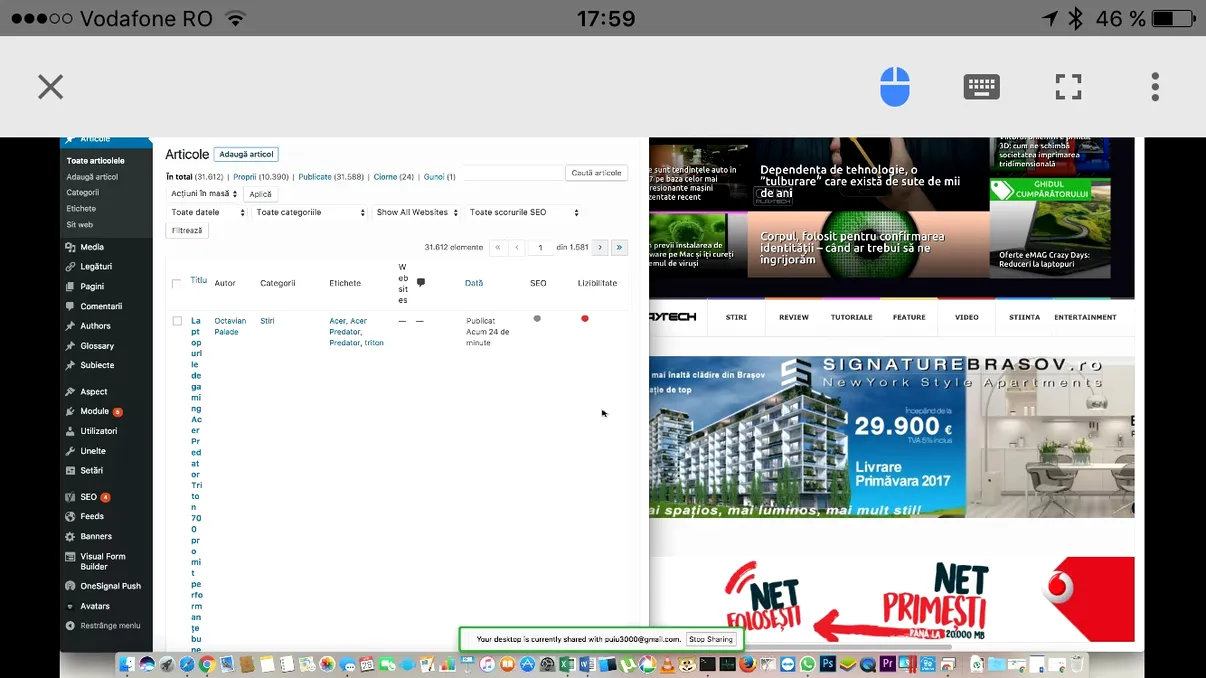Image resolution: width=1206 pixels, height=678 pixels.
Task: Click the Setări settings icon in sidebar
Action: (70, 471)
